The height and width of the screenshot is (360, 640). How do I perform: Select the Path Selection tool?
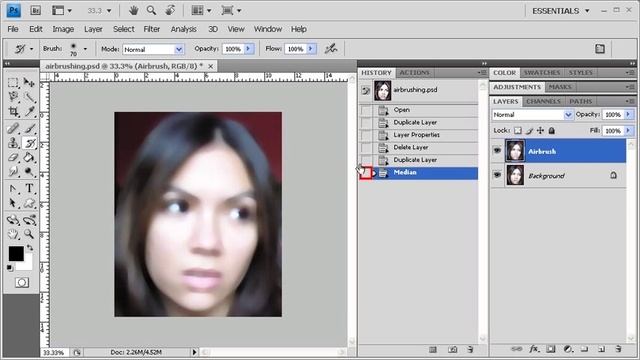[x=13, y=203]
